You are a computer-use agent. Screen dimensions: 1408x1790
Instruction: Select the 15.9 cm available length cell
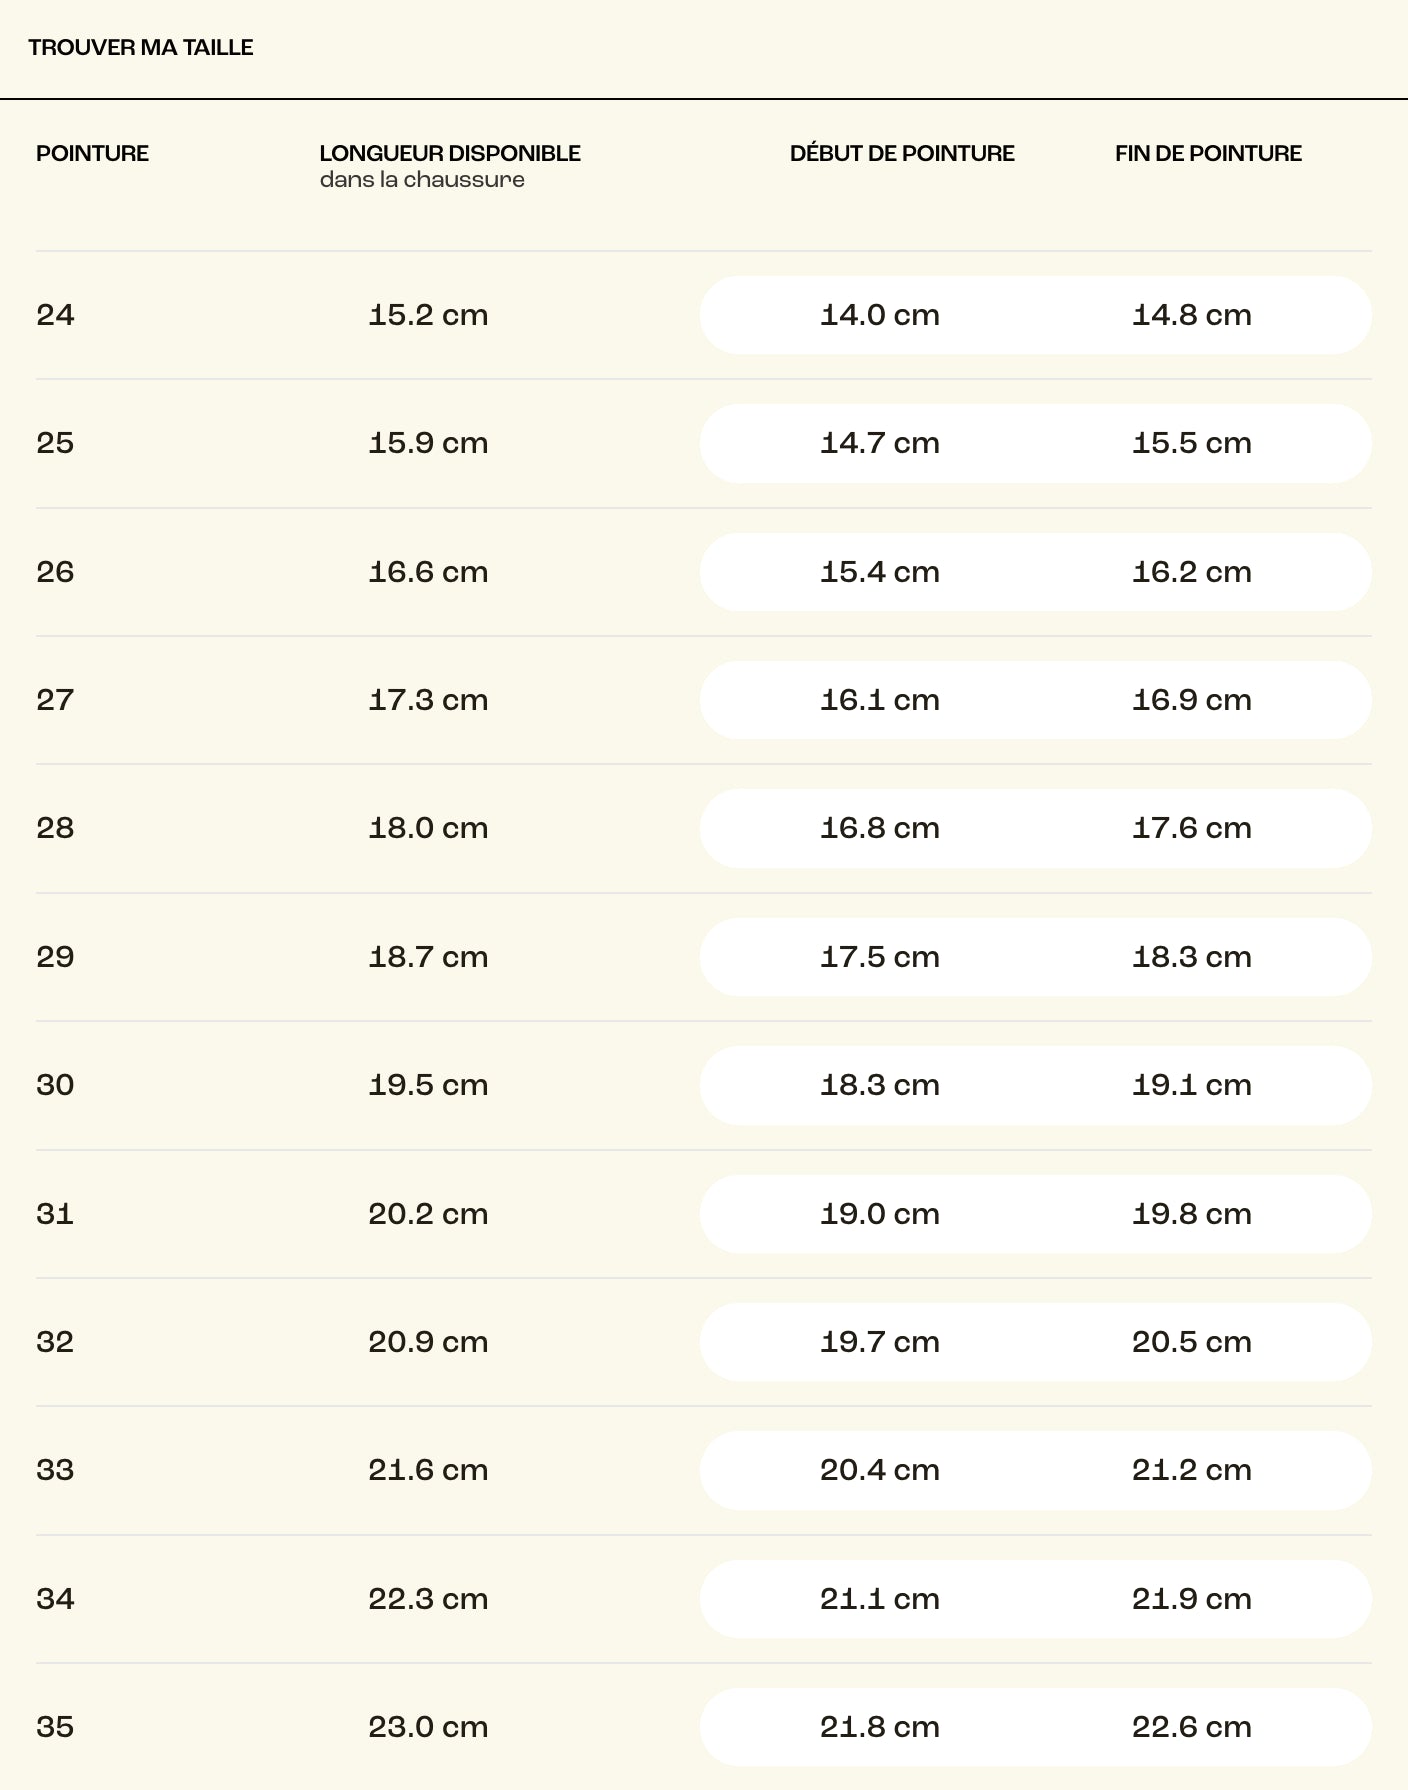428,443
